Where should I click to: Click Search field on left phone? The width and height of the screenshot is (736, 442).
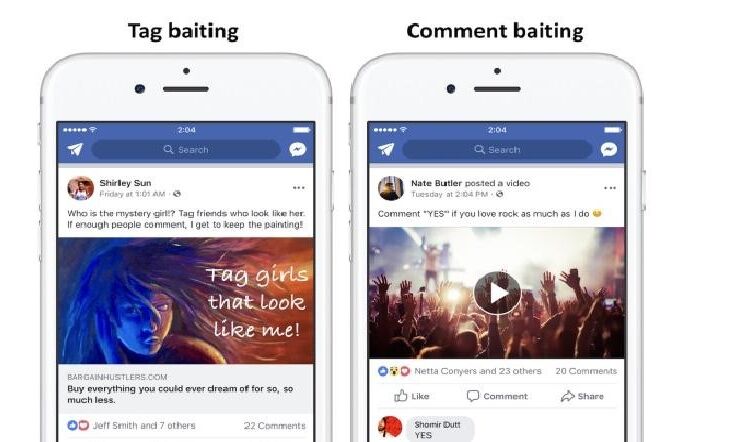(x=186, y=150)
